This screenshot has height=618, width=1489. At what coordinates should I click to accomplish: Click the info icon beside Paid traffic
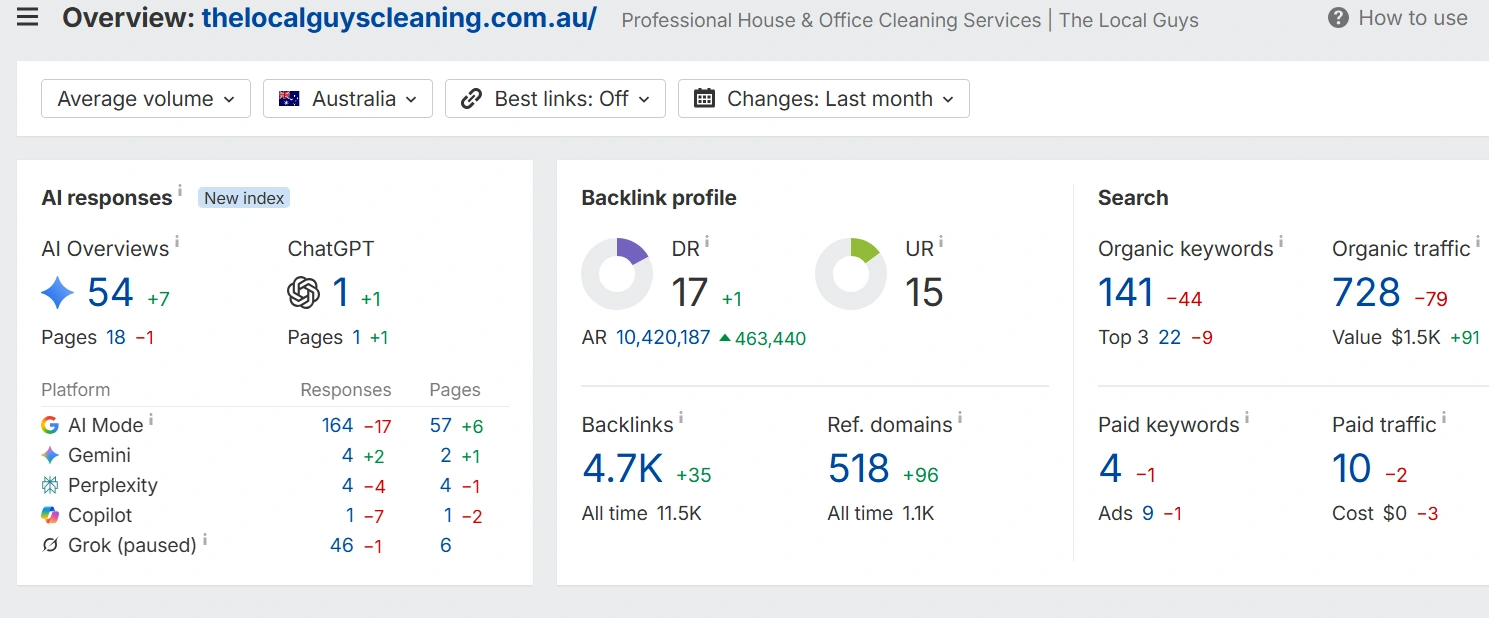[1444, 417]
